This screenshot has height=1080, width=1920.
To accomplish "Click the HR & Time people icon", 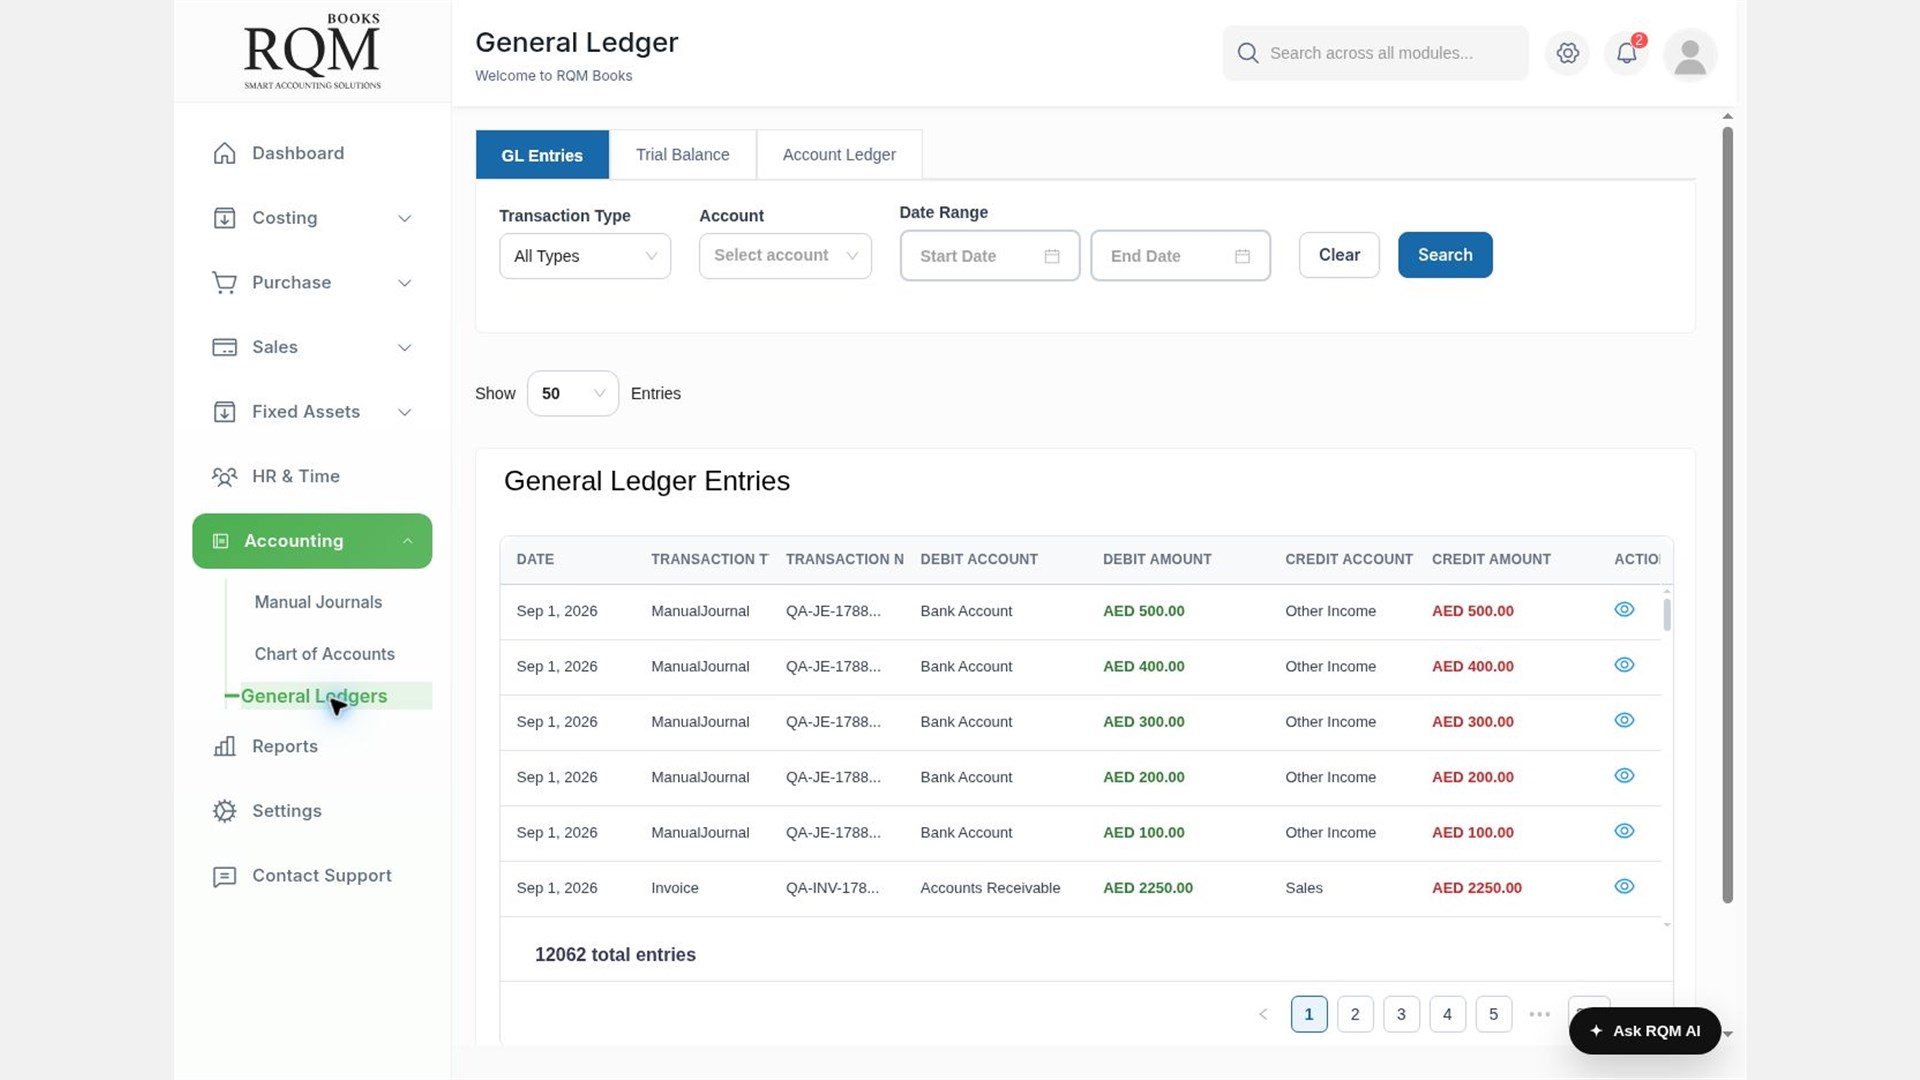I will click(x=224, y=477).
